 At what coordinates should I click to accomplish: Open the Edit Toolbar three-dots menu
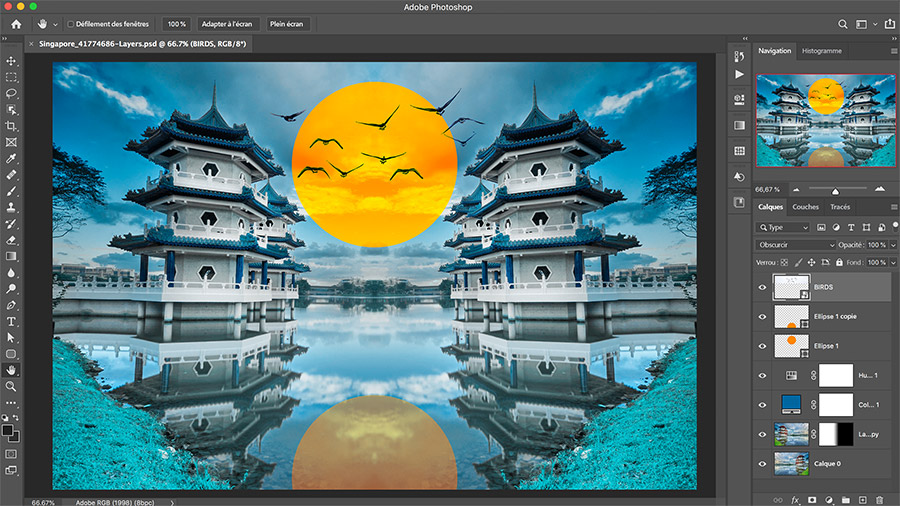pos(11,403)
